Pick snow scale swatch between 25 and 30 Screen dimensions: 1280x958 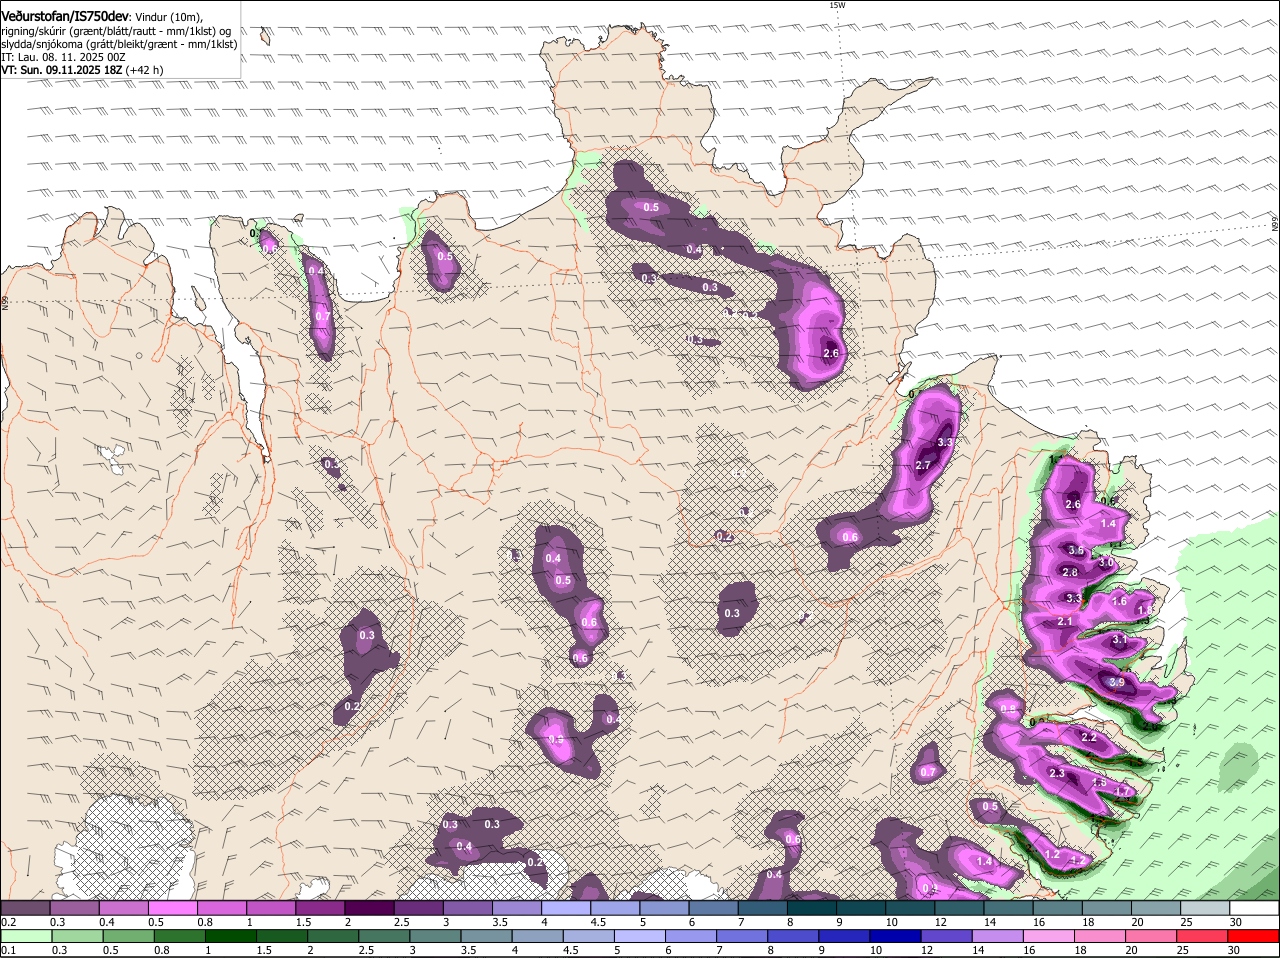tap(1206, 907)
